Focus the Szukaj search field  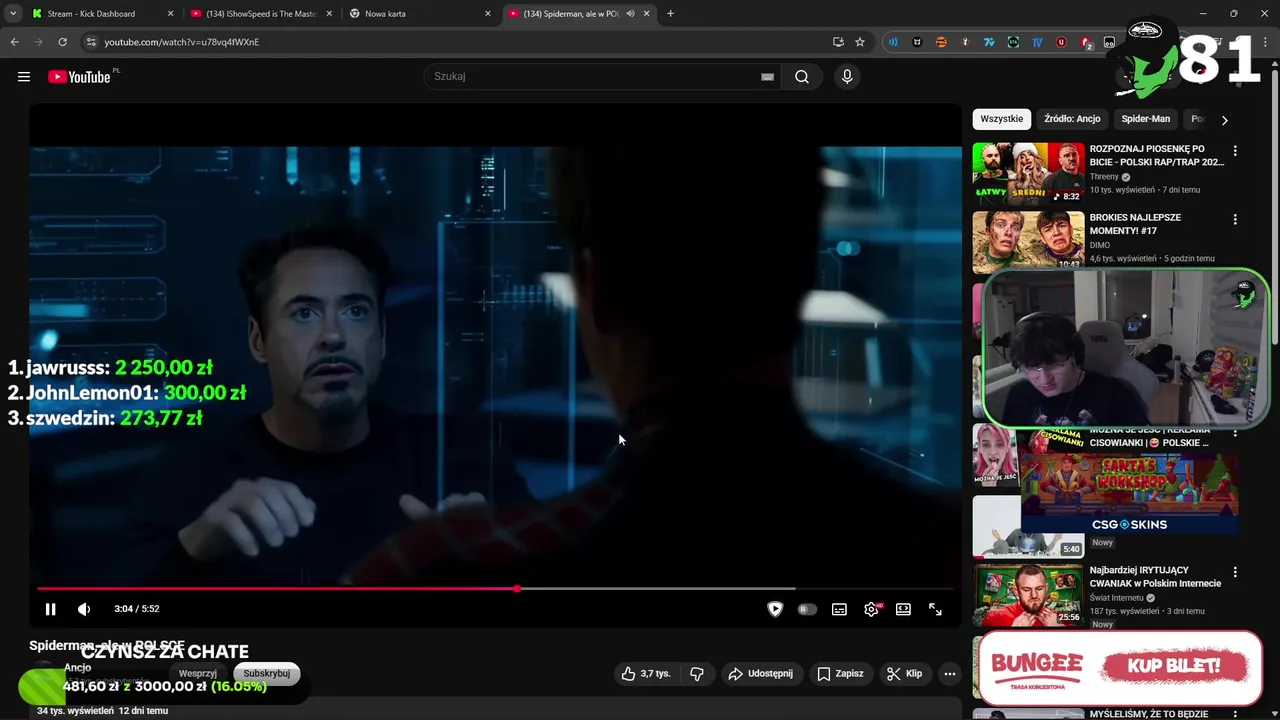600,77
